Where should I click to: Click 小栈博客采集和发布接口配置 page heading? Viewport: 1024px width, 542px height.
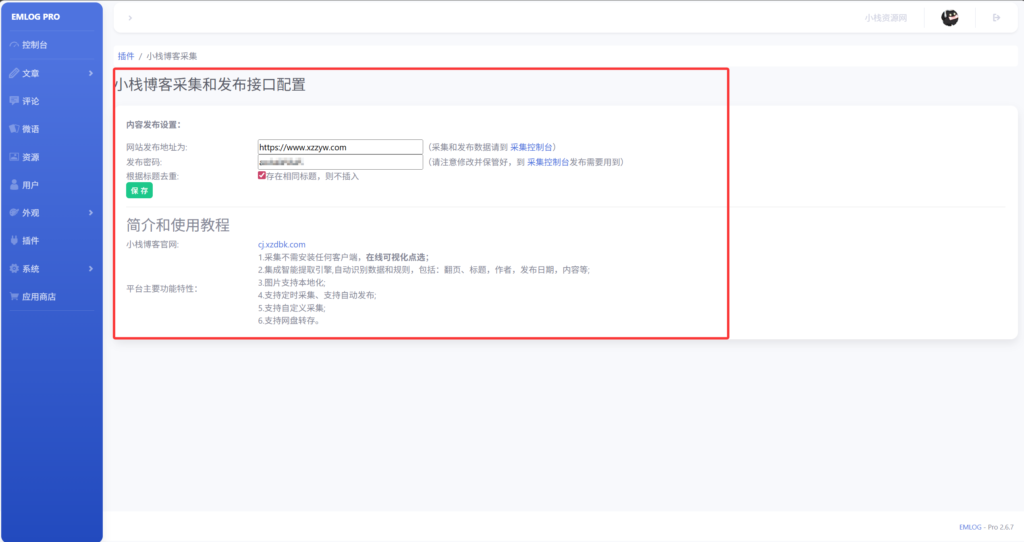(210, 85)
